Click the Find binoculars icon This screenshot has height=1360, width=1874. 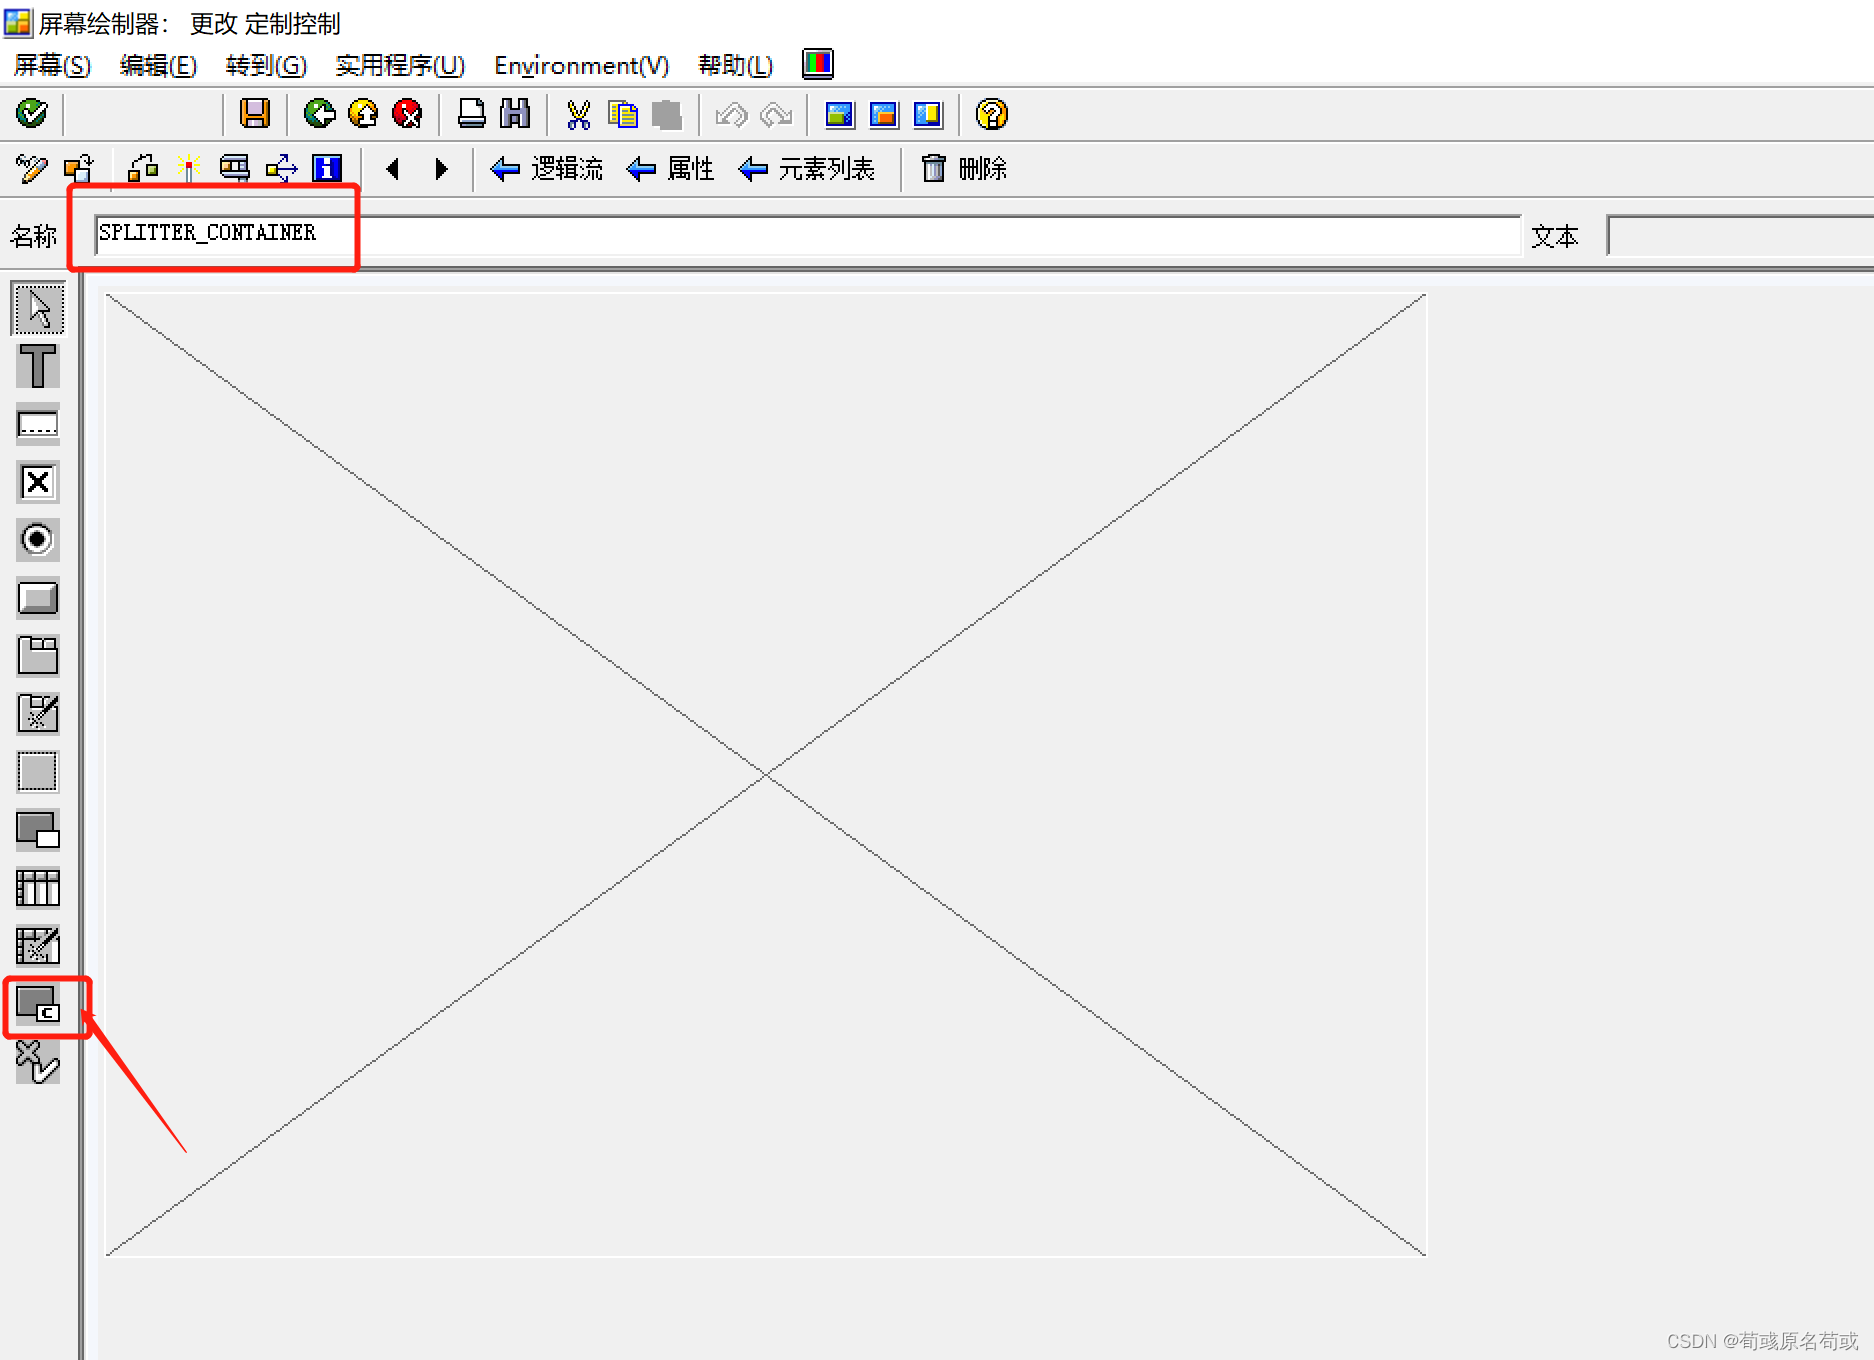(x=515, y=113)
